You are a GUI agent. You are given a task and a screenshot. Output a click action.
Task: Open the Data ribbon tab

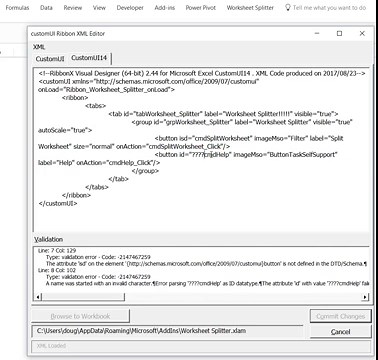click(x=46, y=7)
